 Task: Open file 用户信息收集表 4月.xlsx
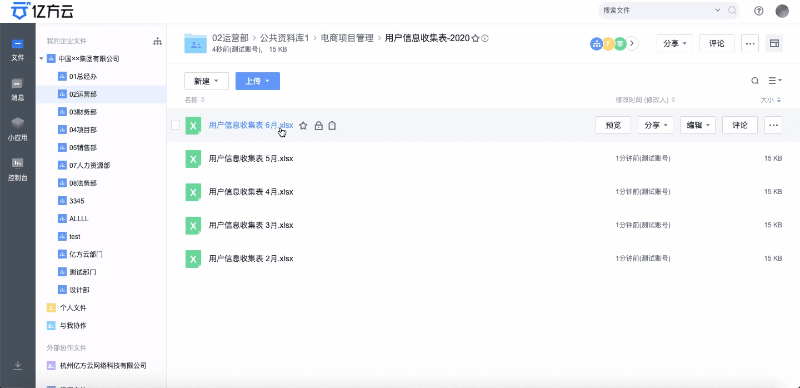coord(251,192)
